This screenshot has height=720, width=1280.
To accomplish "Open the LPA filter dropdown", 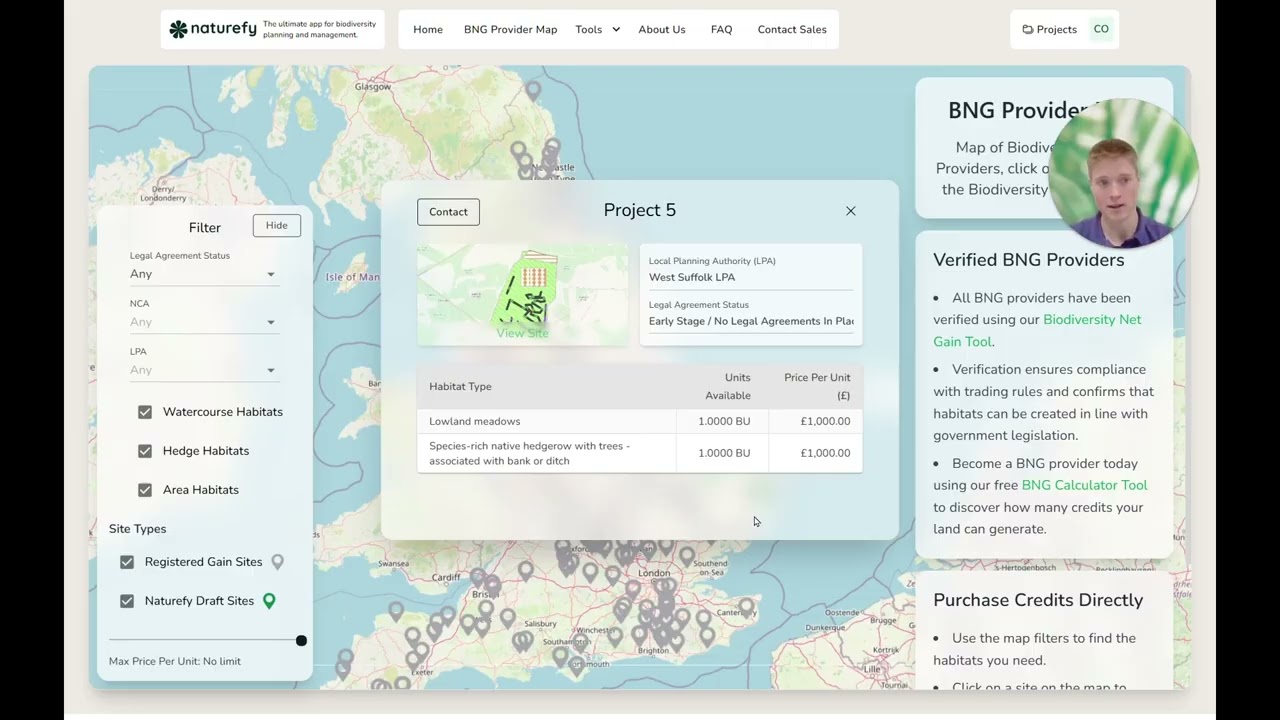I will [x=203, y=370].
